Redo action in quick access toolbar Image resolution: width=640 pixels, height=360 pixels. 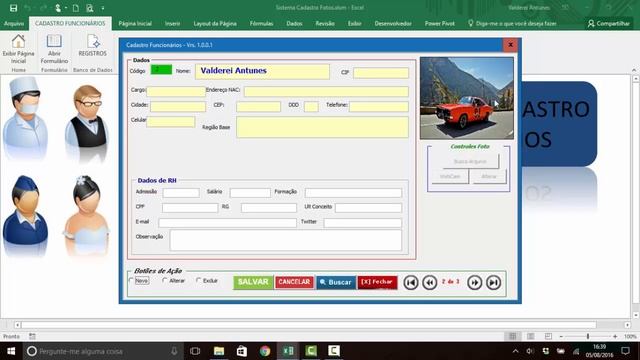pos(43,8)
